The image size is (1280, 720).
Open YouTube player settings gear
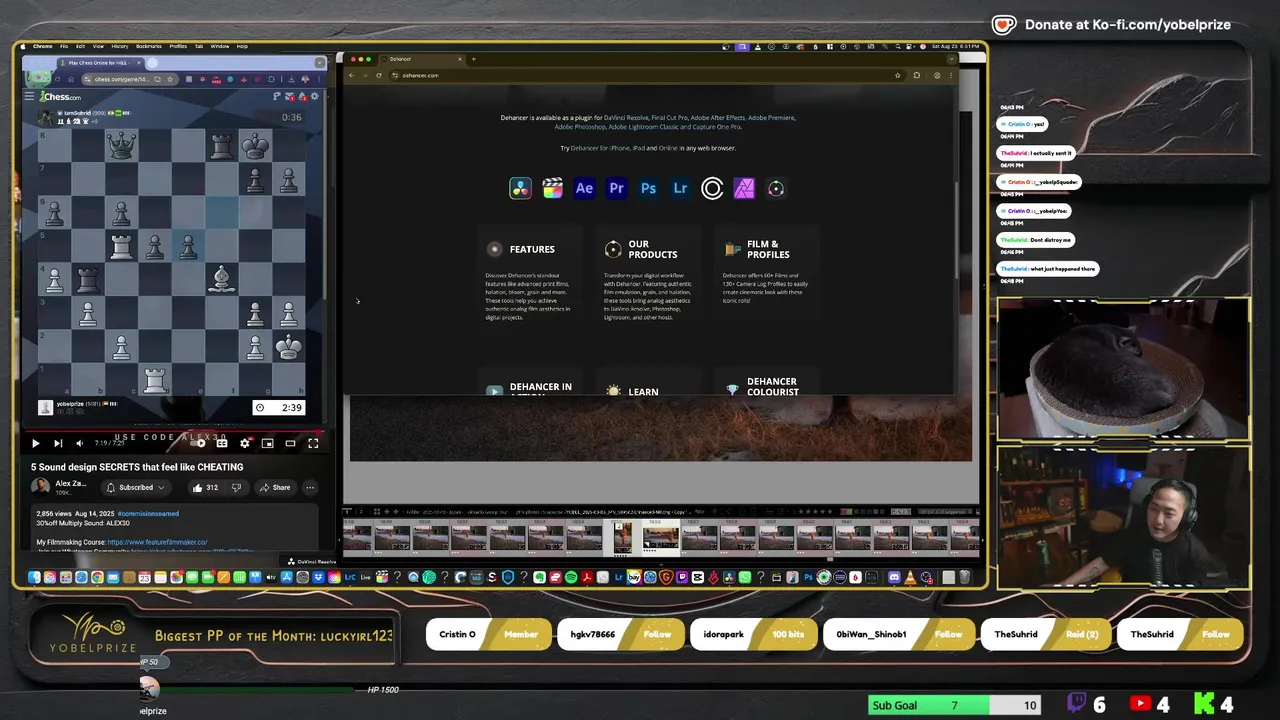245,443
